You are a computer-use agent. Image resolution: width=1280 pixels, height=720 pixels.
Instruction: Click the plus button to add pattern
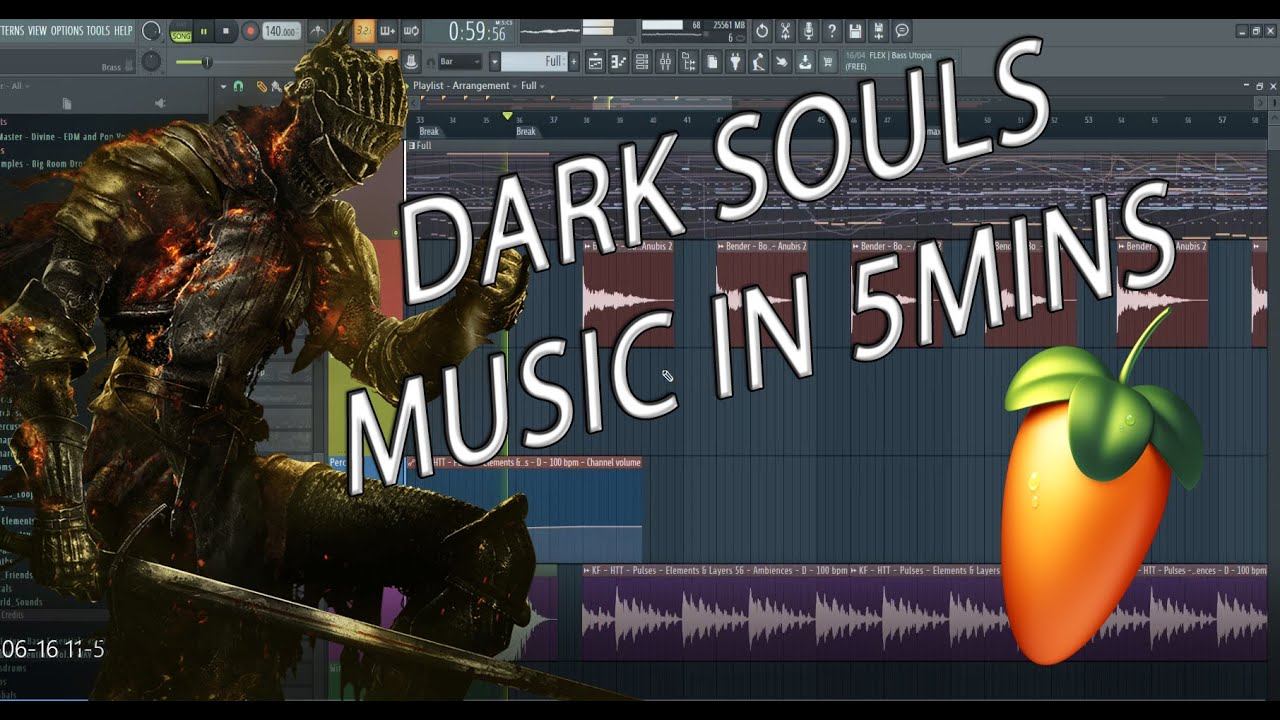[573, 62]
